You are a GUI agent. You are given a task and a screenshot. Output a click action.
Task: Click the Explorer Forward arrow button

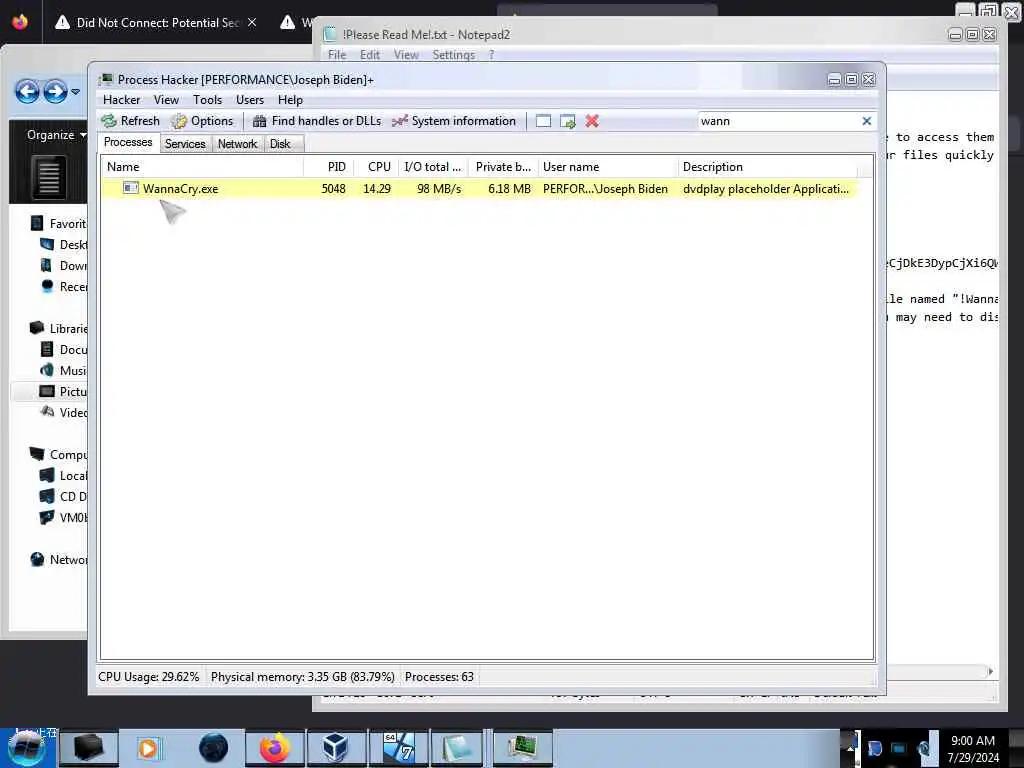[56, 91]
